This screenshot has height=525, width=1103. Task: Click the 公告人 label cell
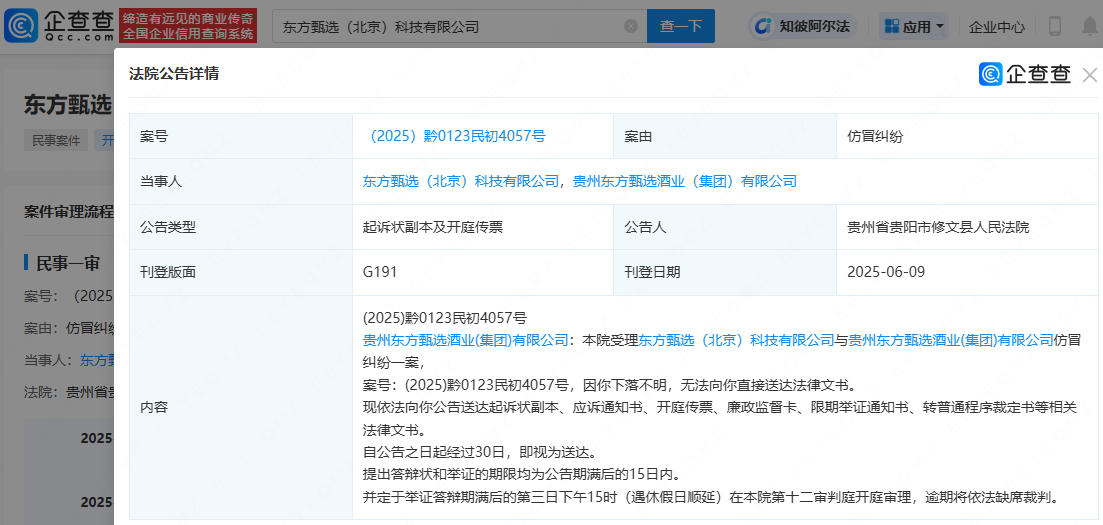point(725,227)
